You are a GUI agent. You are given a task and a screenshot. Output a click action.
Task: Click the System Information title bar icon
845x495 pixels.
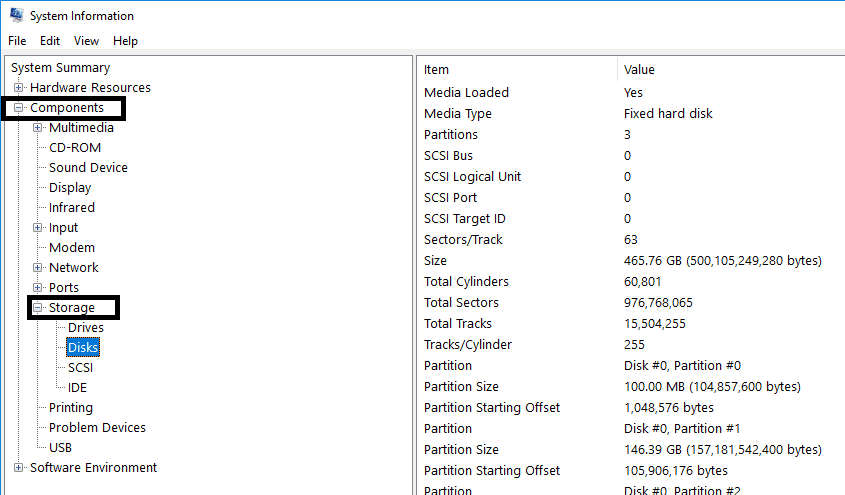(x=17, y=15)
